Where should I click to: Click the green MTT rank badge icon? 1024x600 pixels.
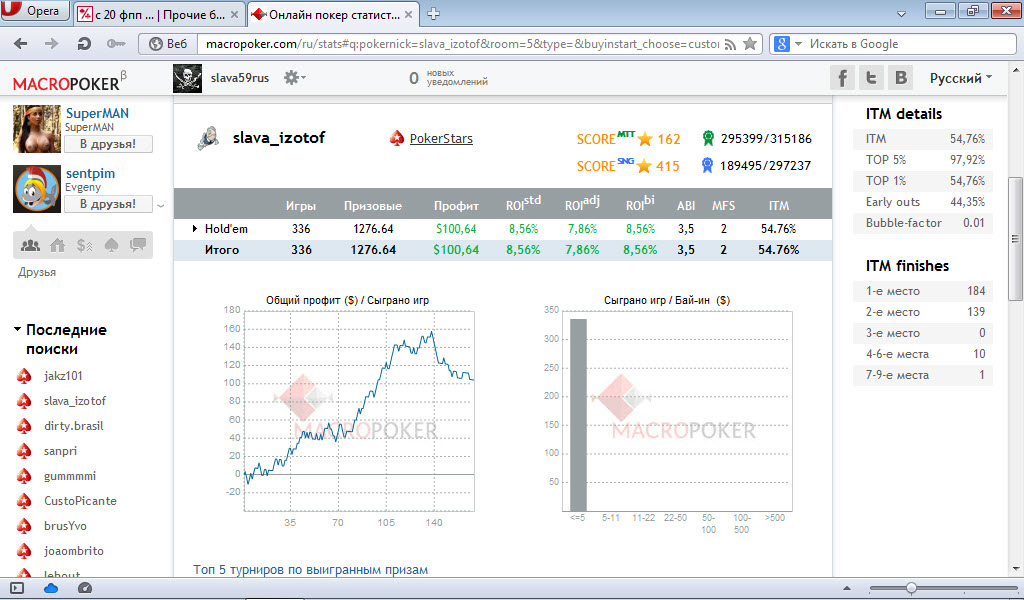click(708, 138)
